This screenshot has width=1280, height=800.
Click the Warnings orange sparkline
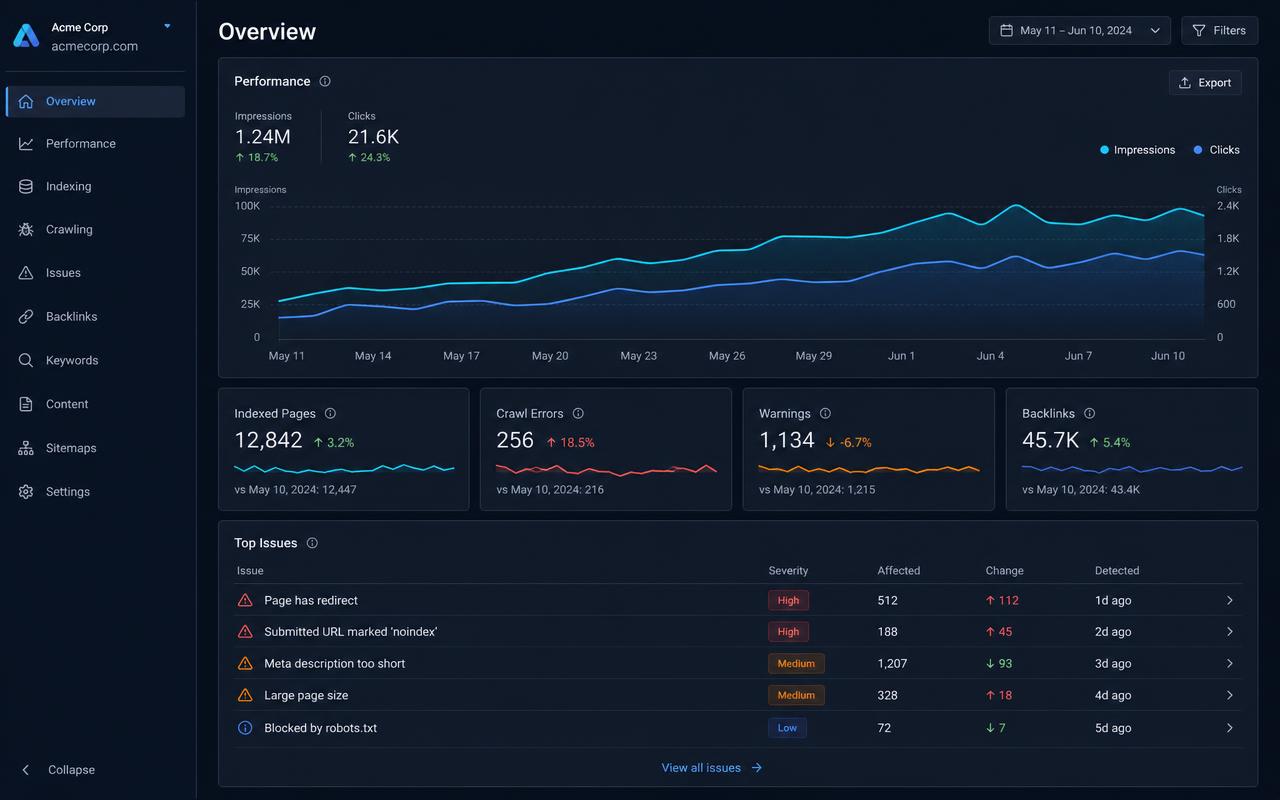pos(869,468)
